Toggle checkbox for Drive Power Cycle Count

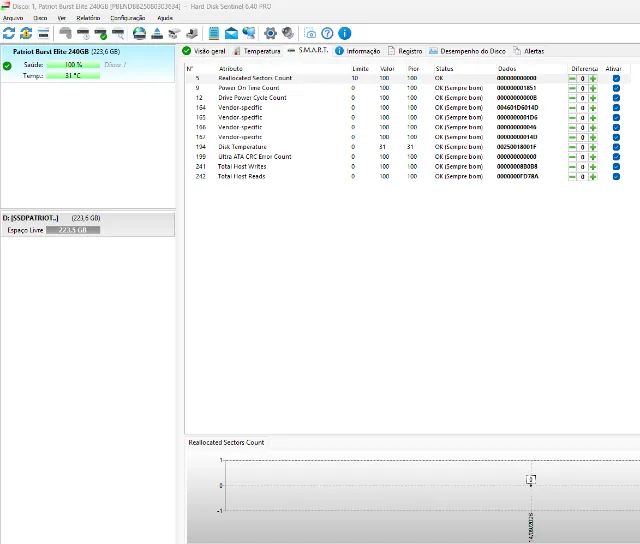point(616,98)
